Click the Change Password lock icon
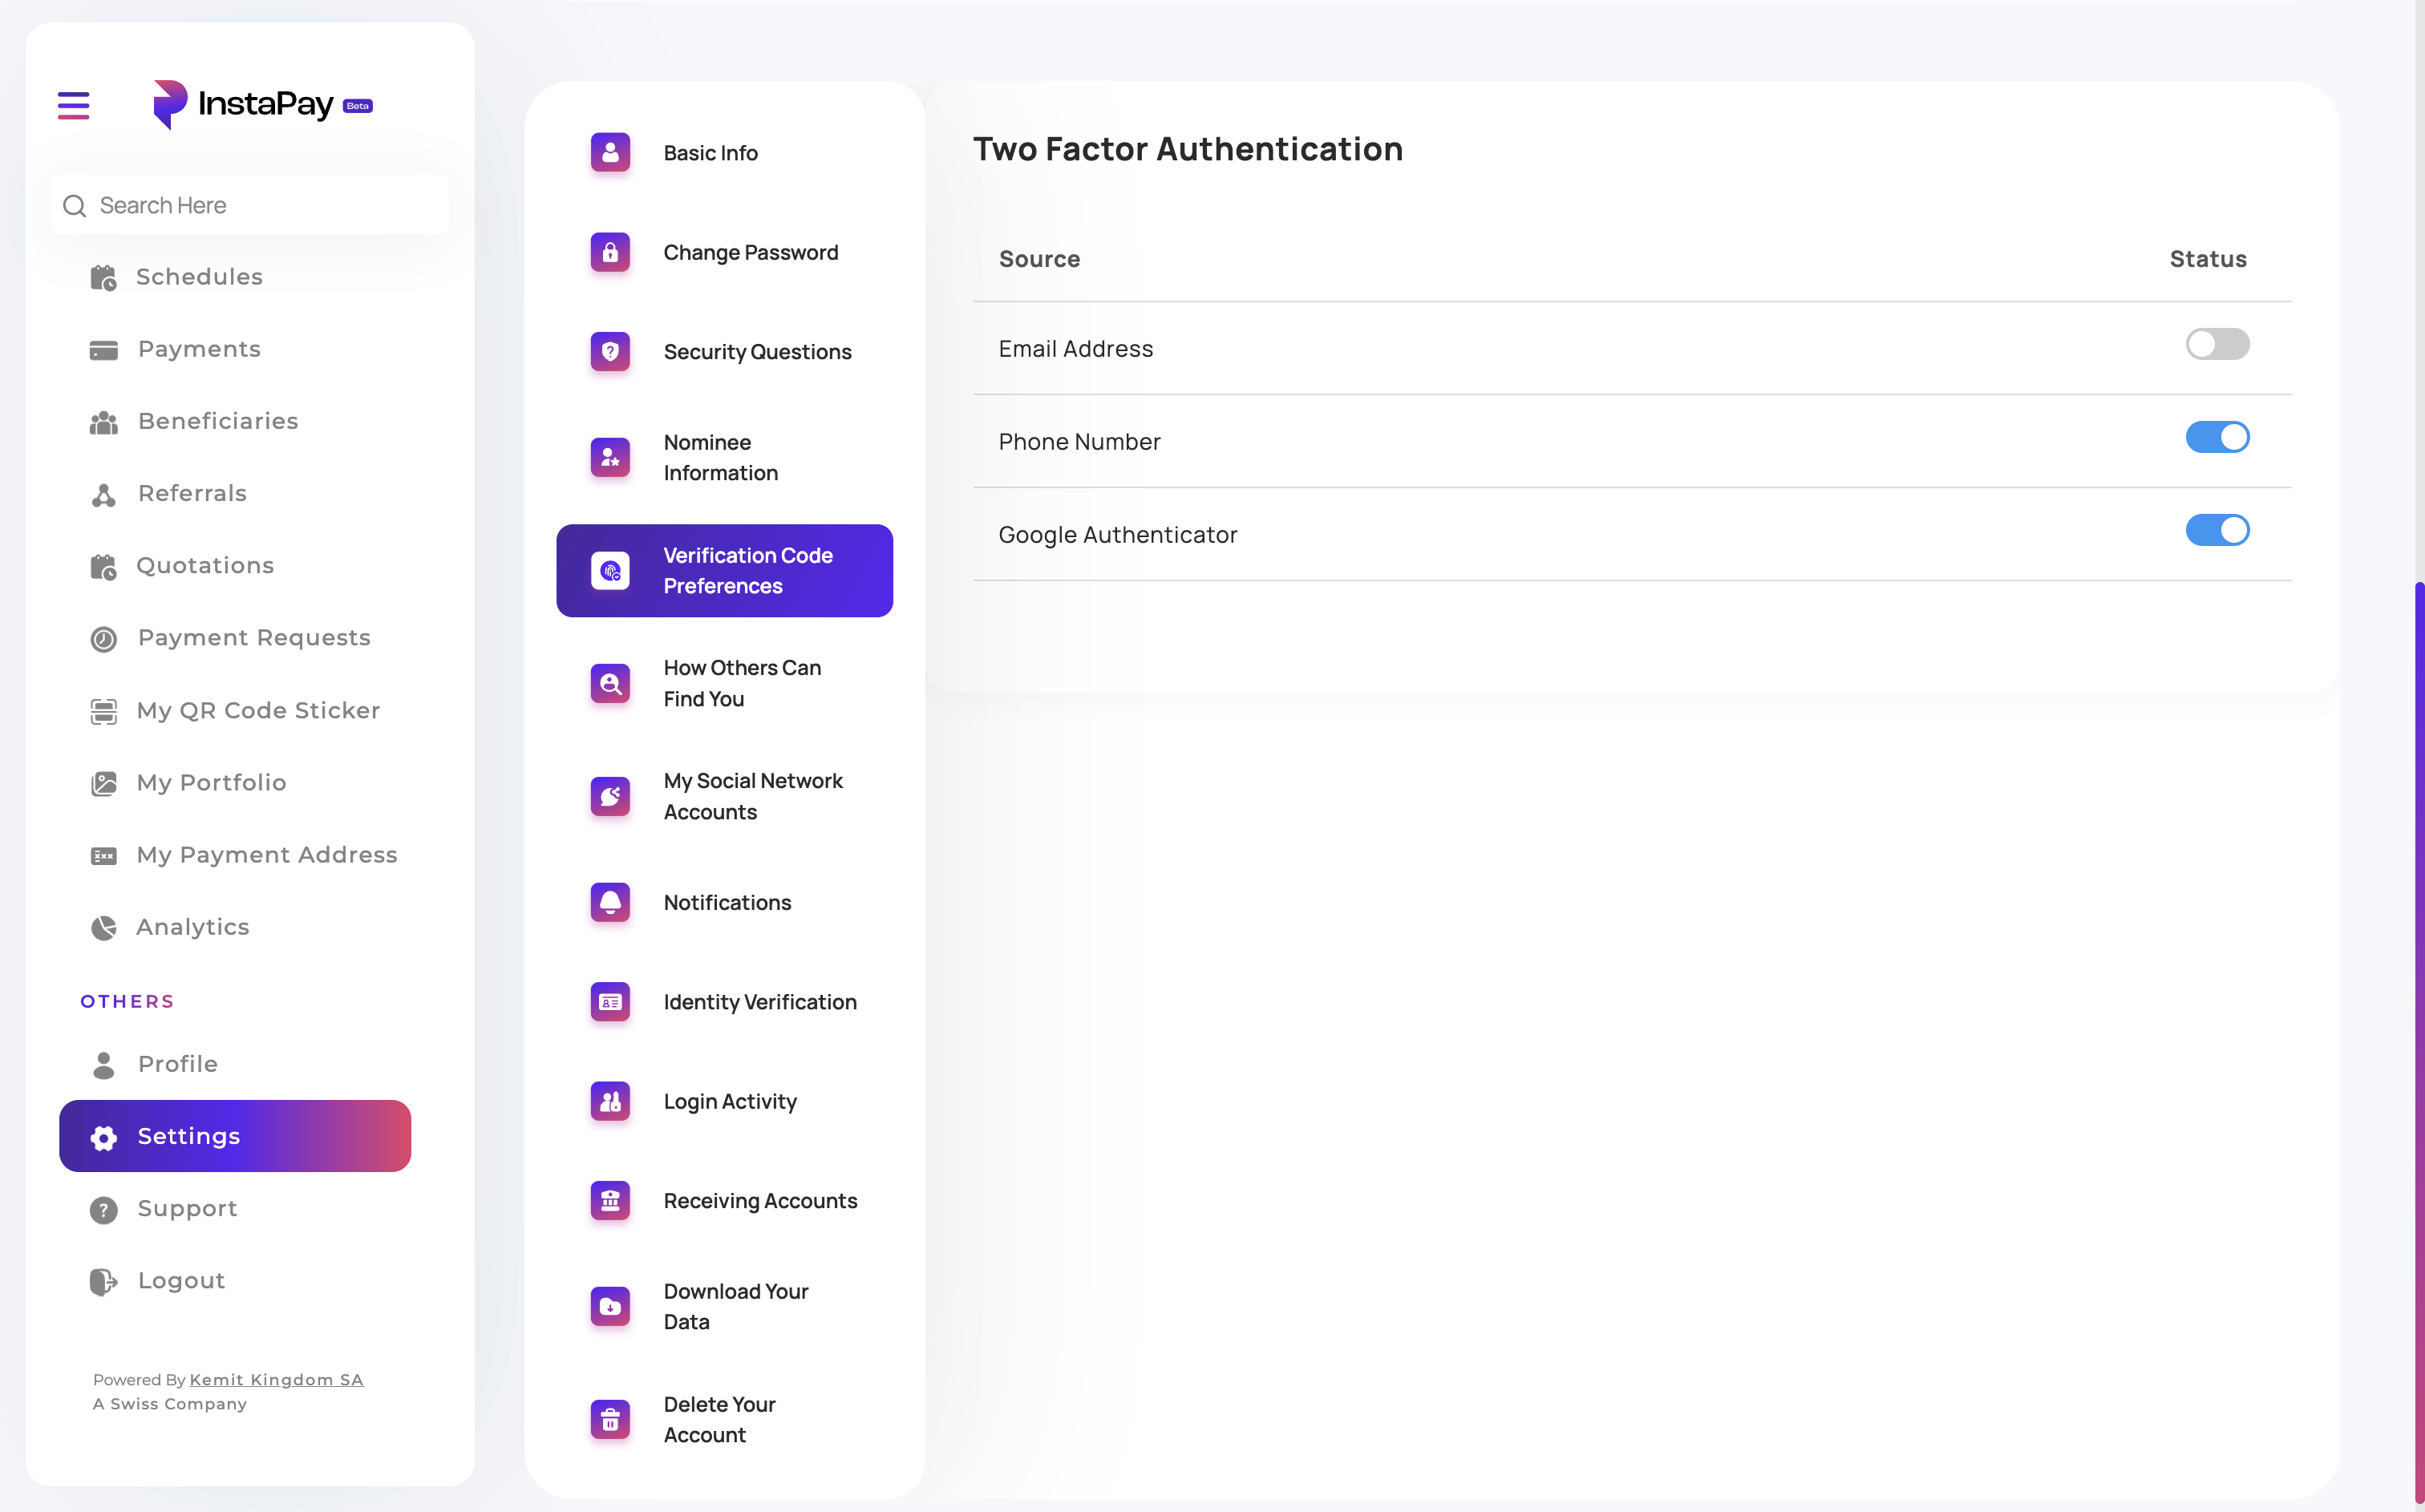The image size is (2425, 1512). click(610, 252)
